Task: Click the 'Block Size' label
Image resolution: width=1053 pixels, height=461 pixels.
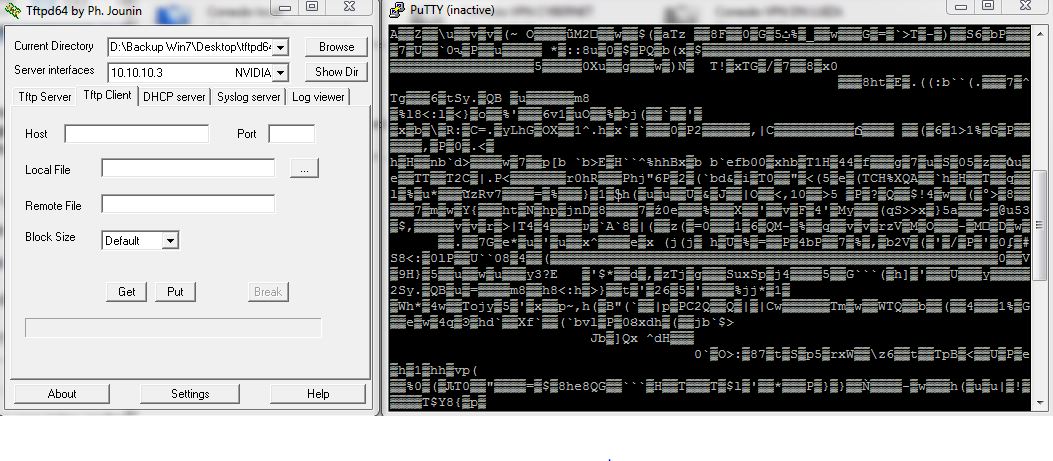Action: pos(50,237)
